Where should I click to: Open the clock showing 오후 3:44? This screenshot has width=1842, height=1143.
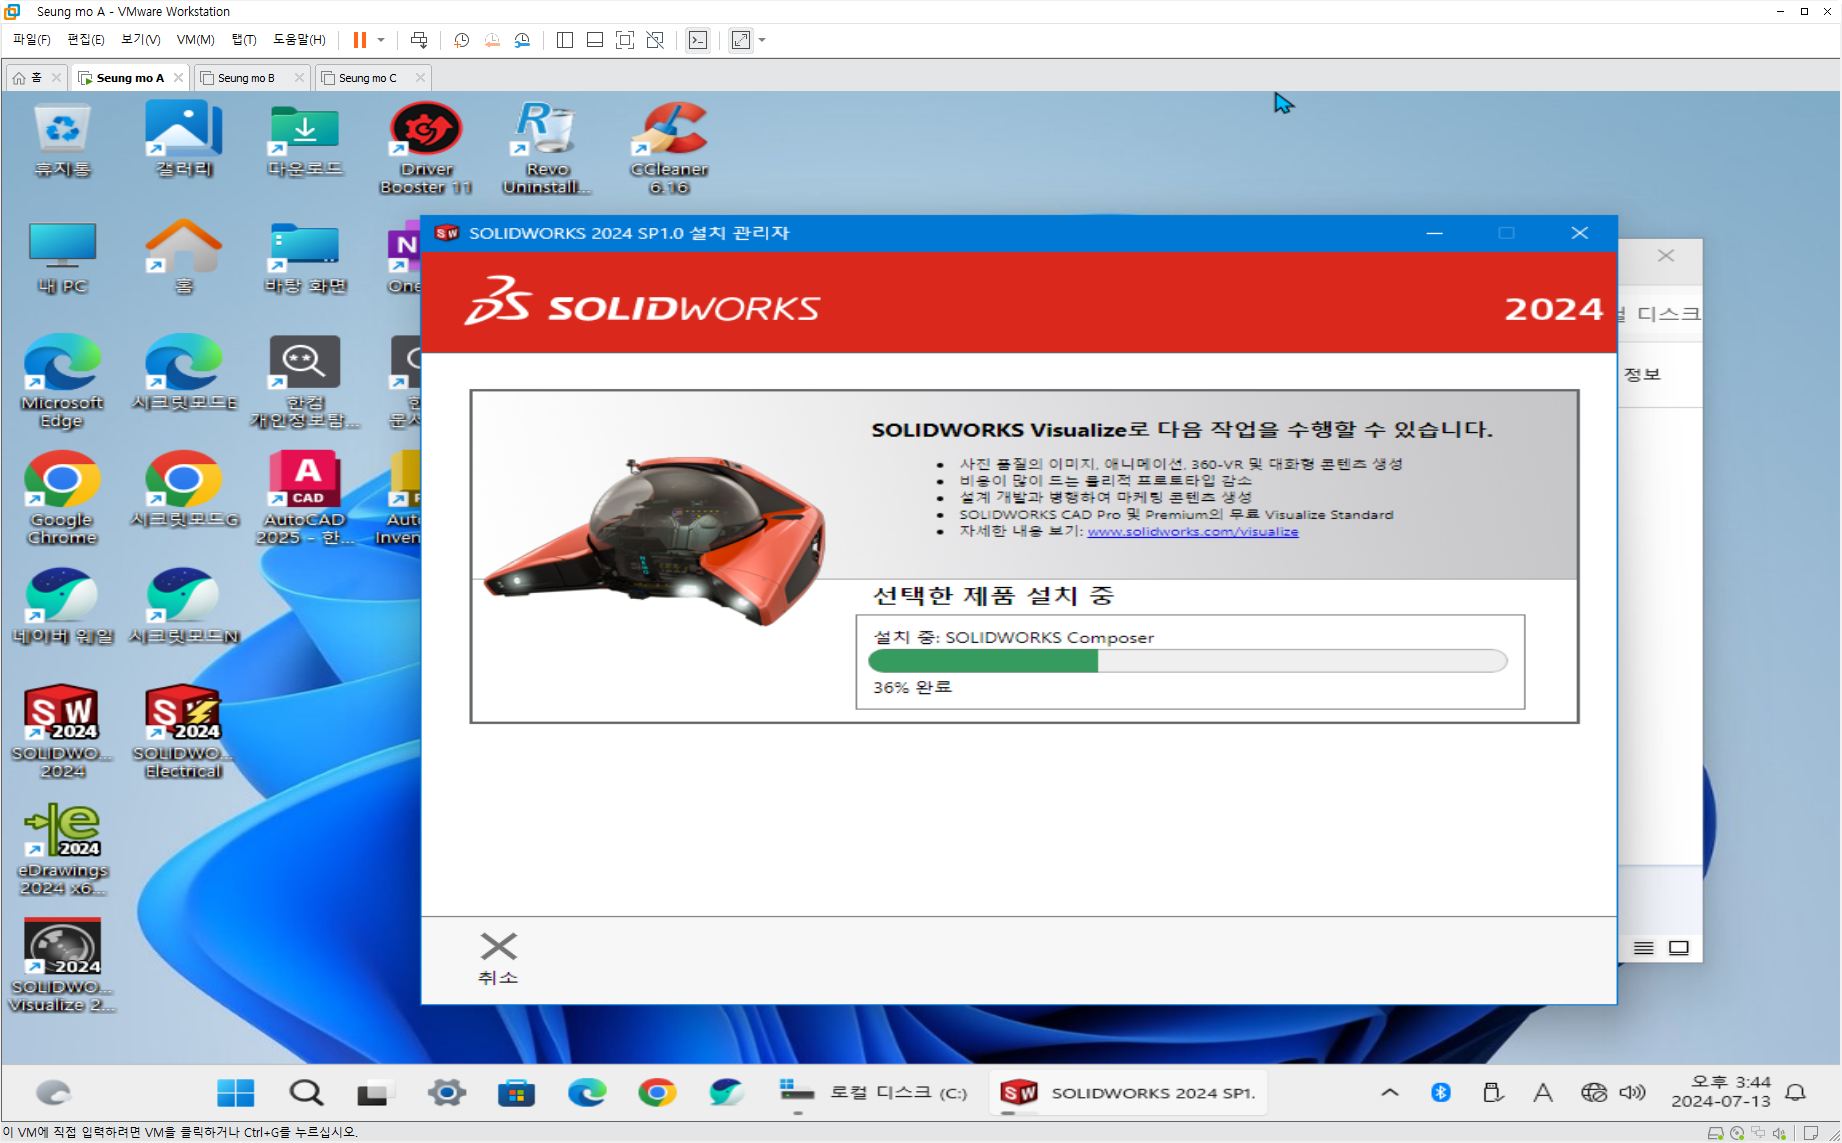pos(1721,1092)
